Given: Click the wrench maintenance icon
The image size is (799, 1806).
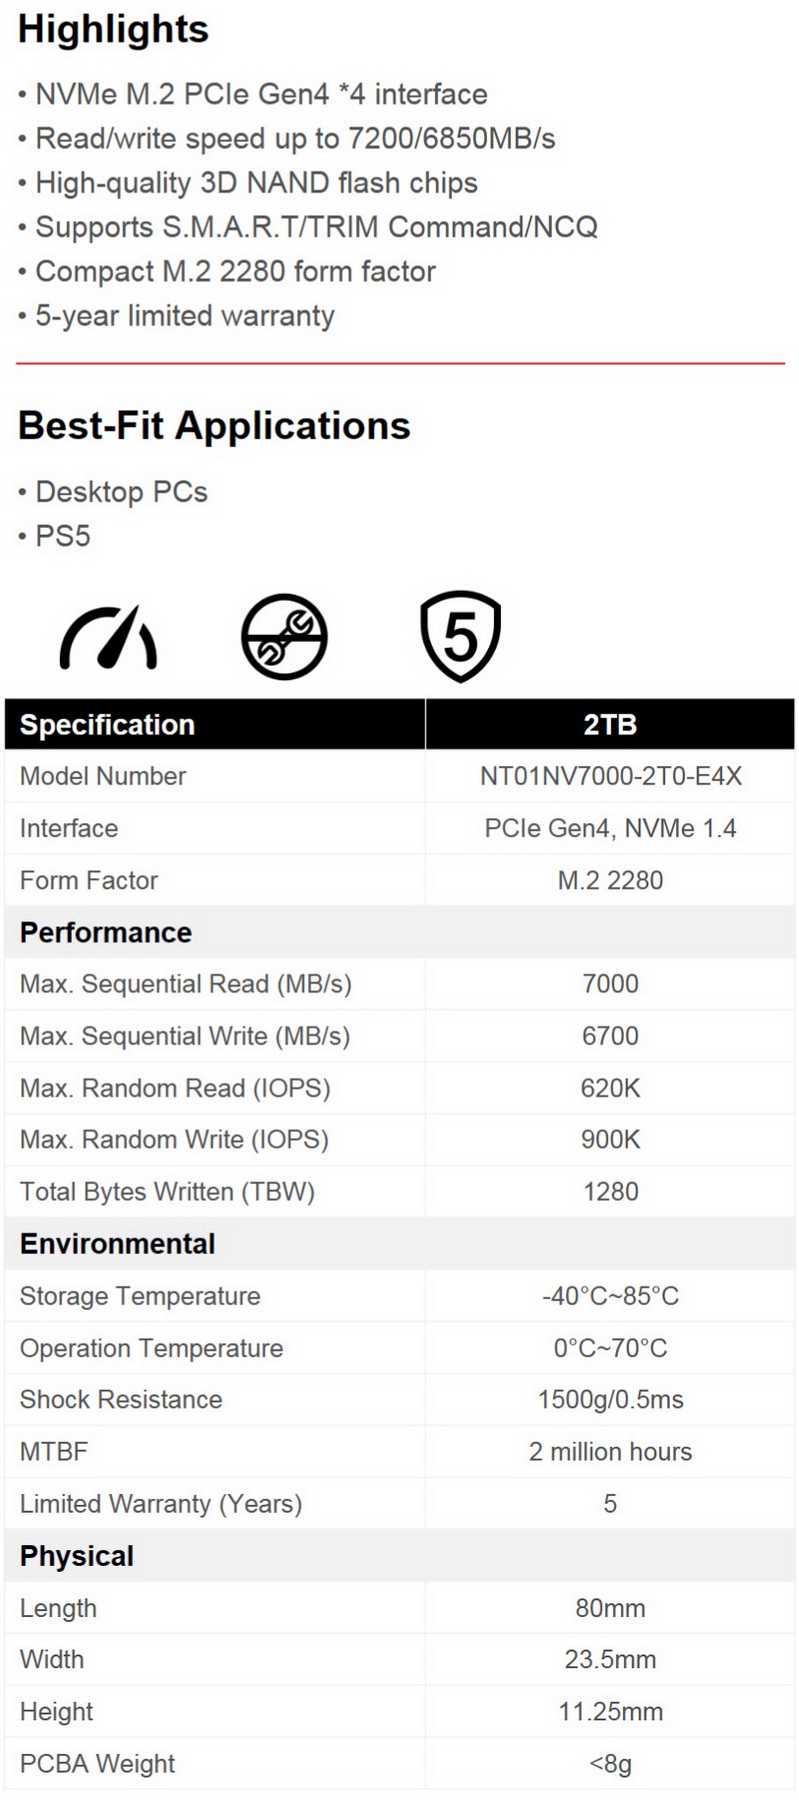Looking at the screenshot, I should 284,637.
